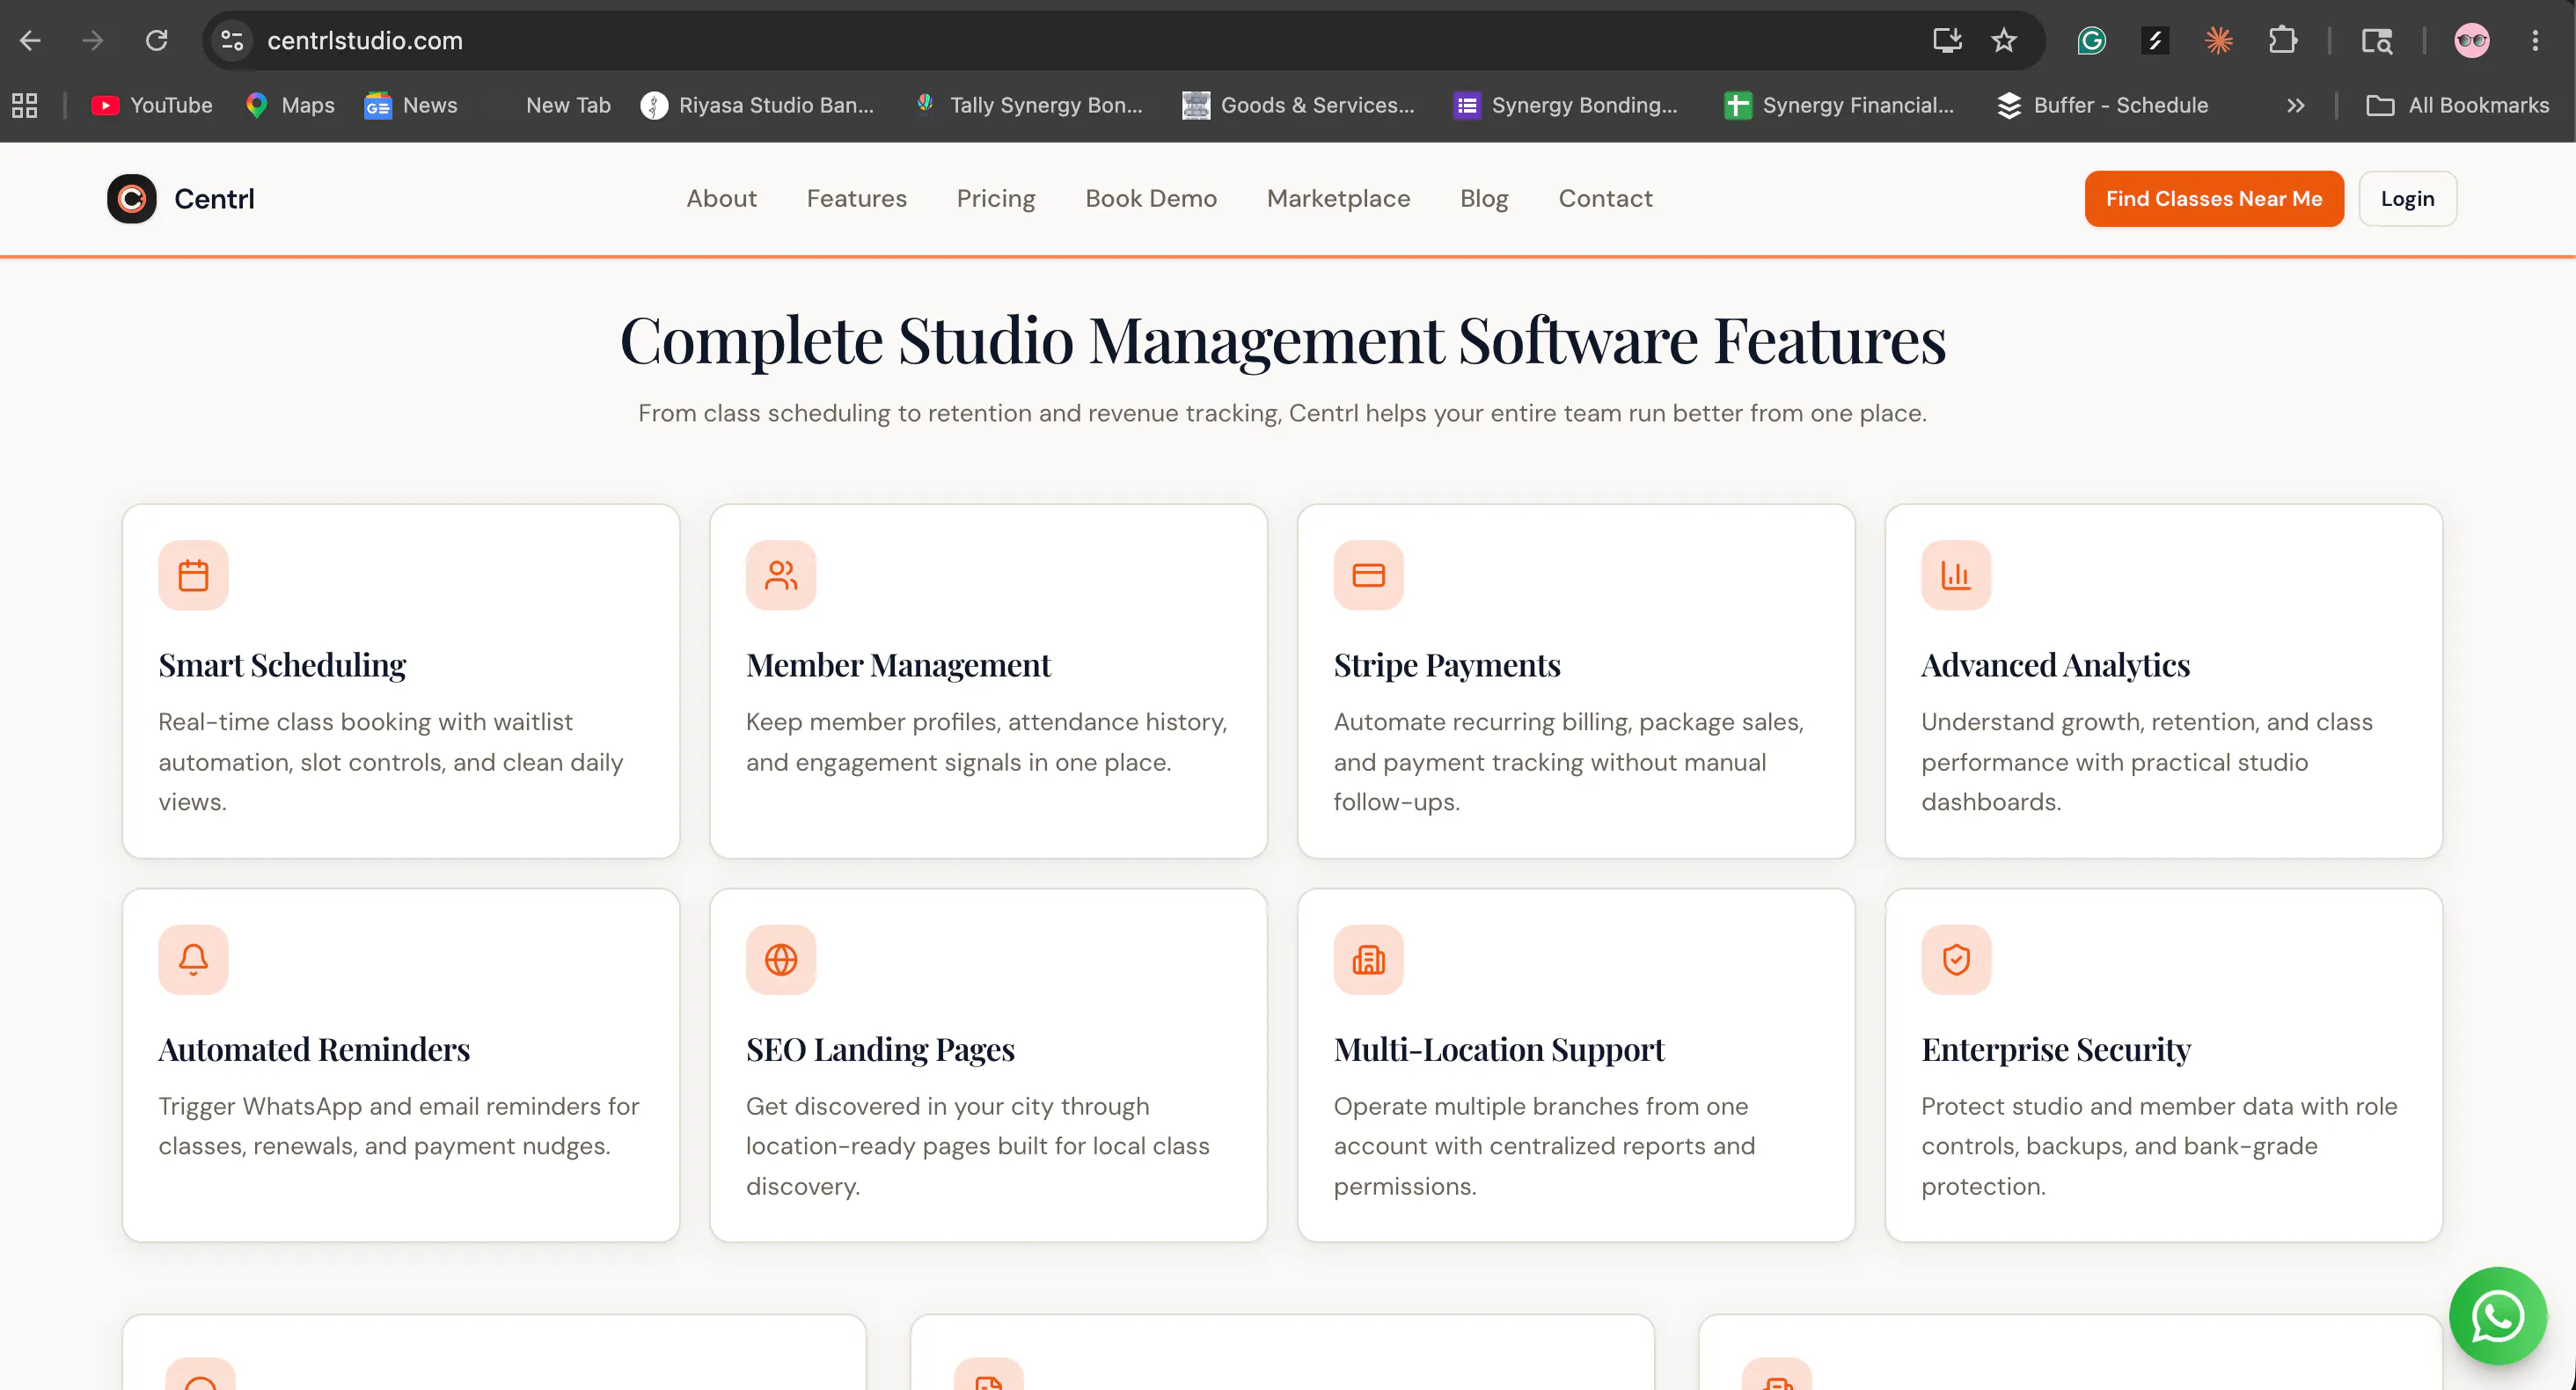The height and width of the screenshot is (1390, 2576).
Task: Open the apps grid in bookmarks bar
Action: tap(25, 105)
